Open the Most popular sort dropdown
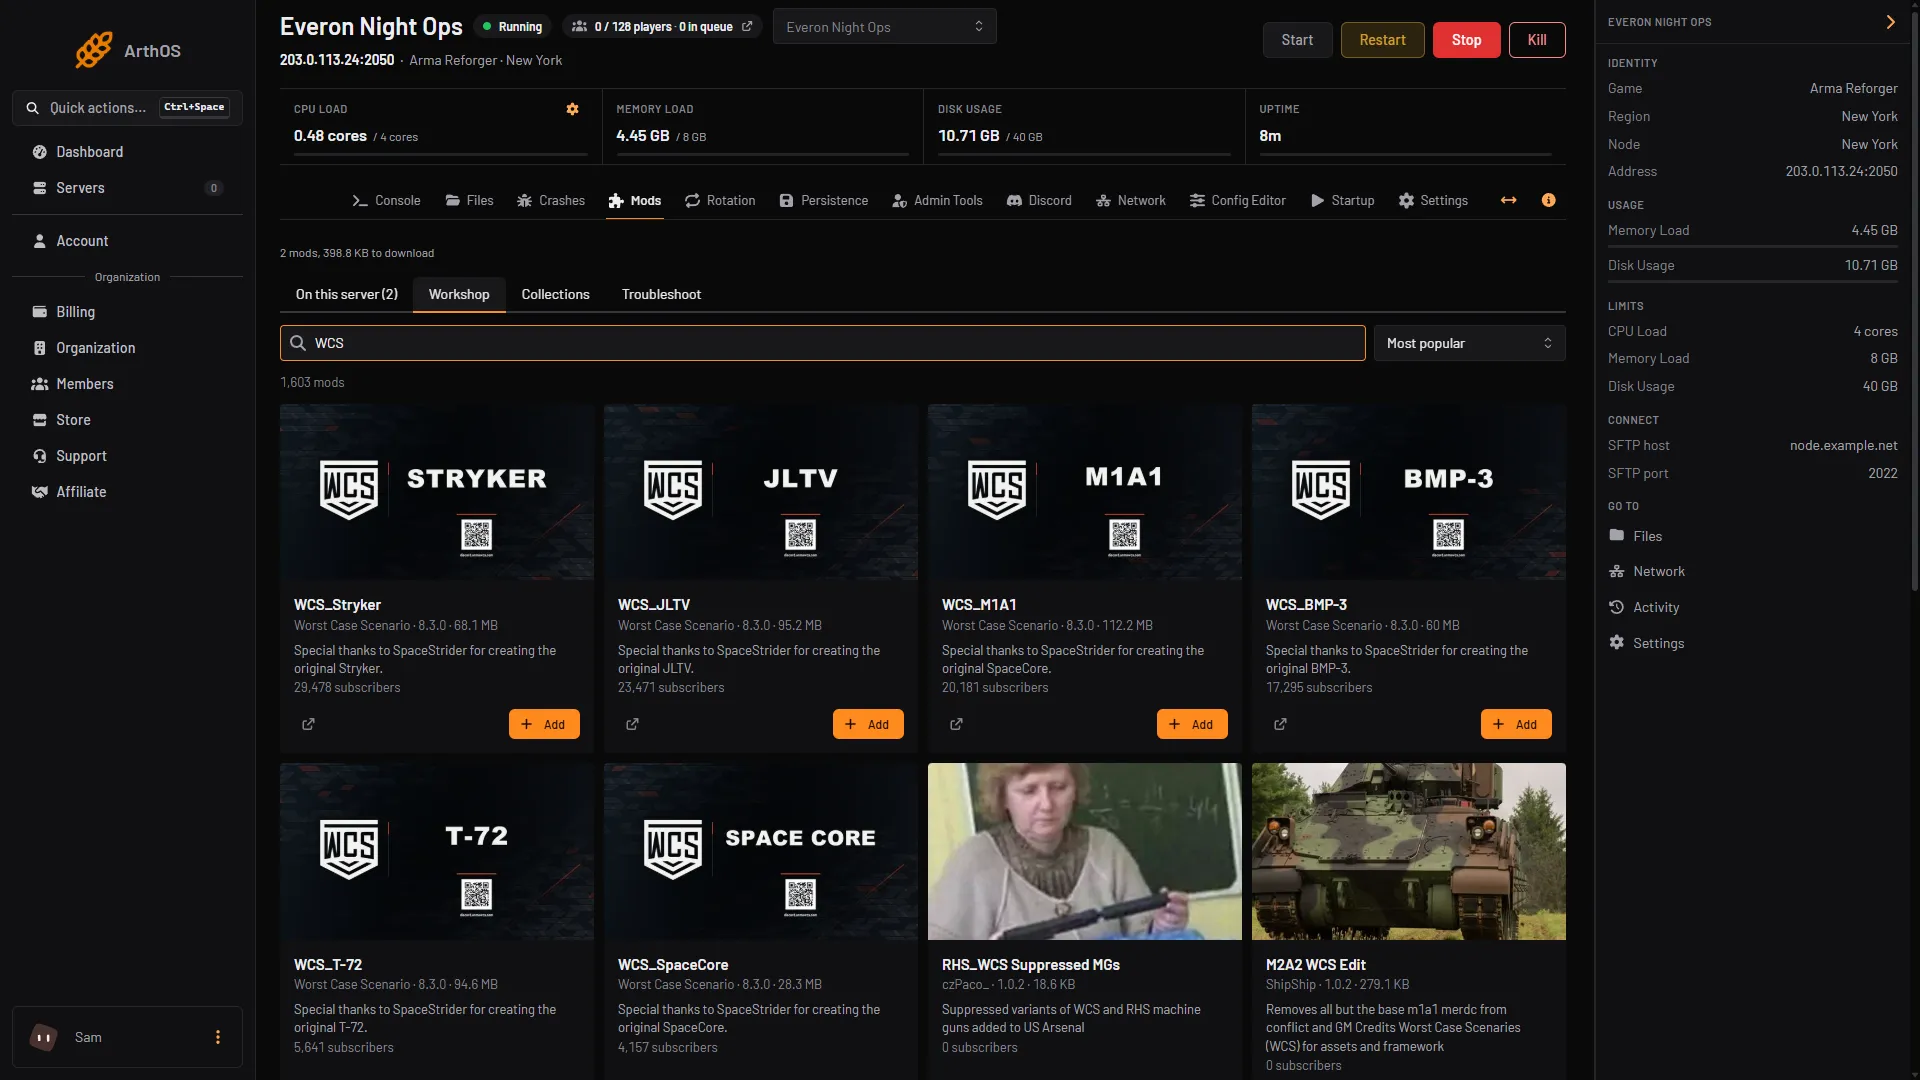The height and width of the screenshot is (1080, 1920). click(1469, 343)
